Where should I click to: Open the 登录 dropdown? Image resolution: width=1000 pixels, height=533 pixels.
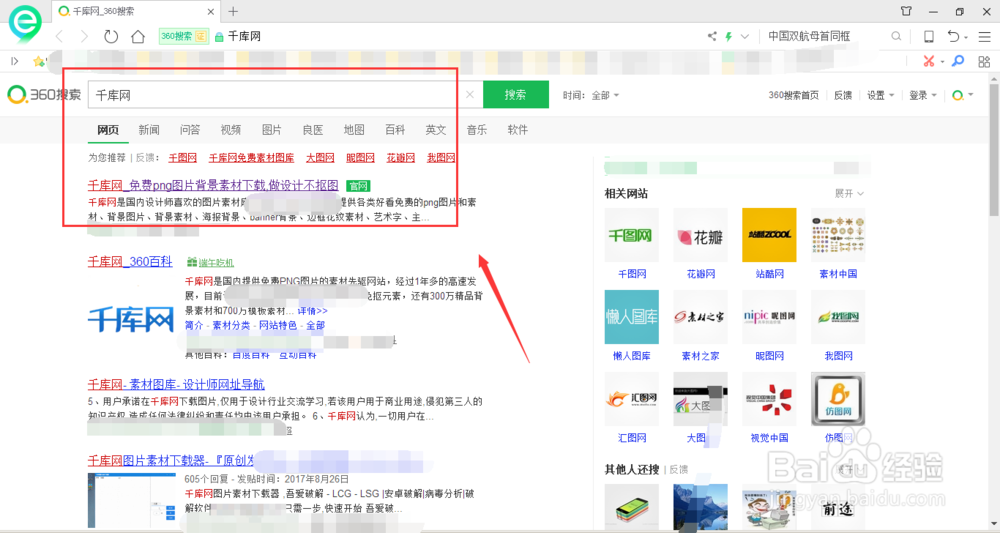923,95
